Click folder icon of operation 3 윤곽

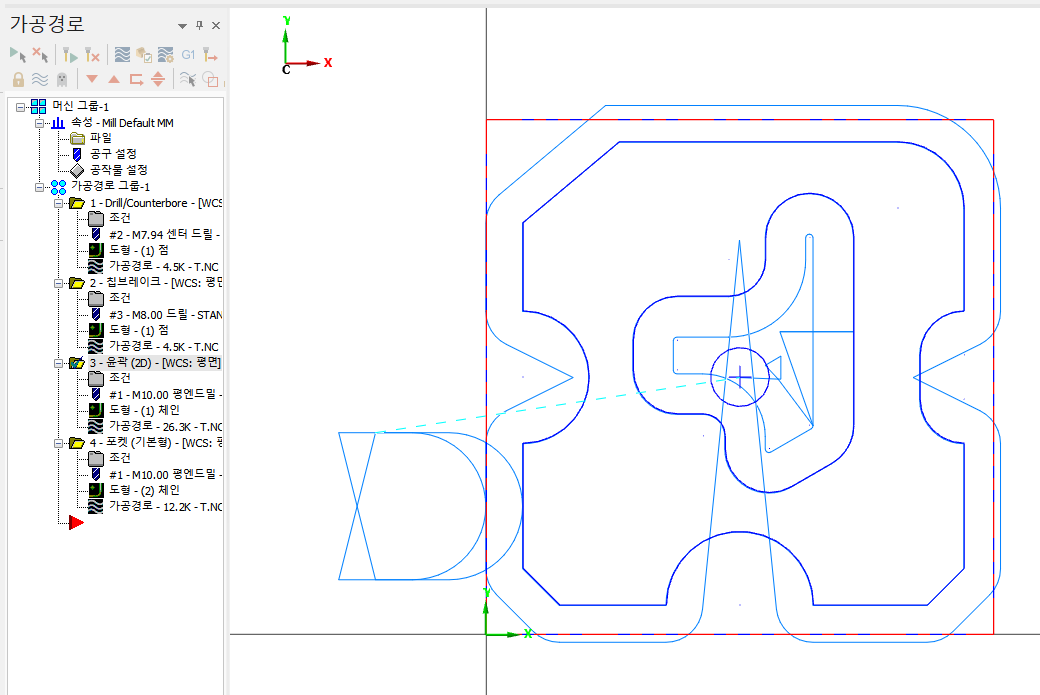click(77, 363)
